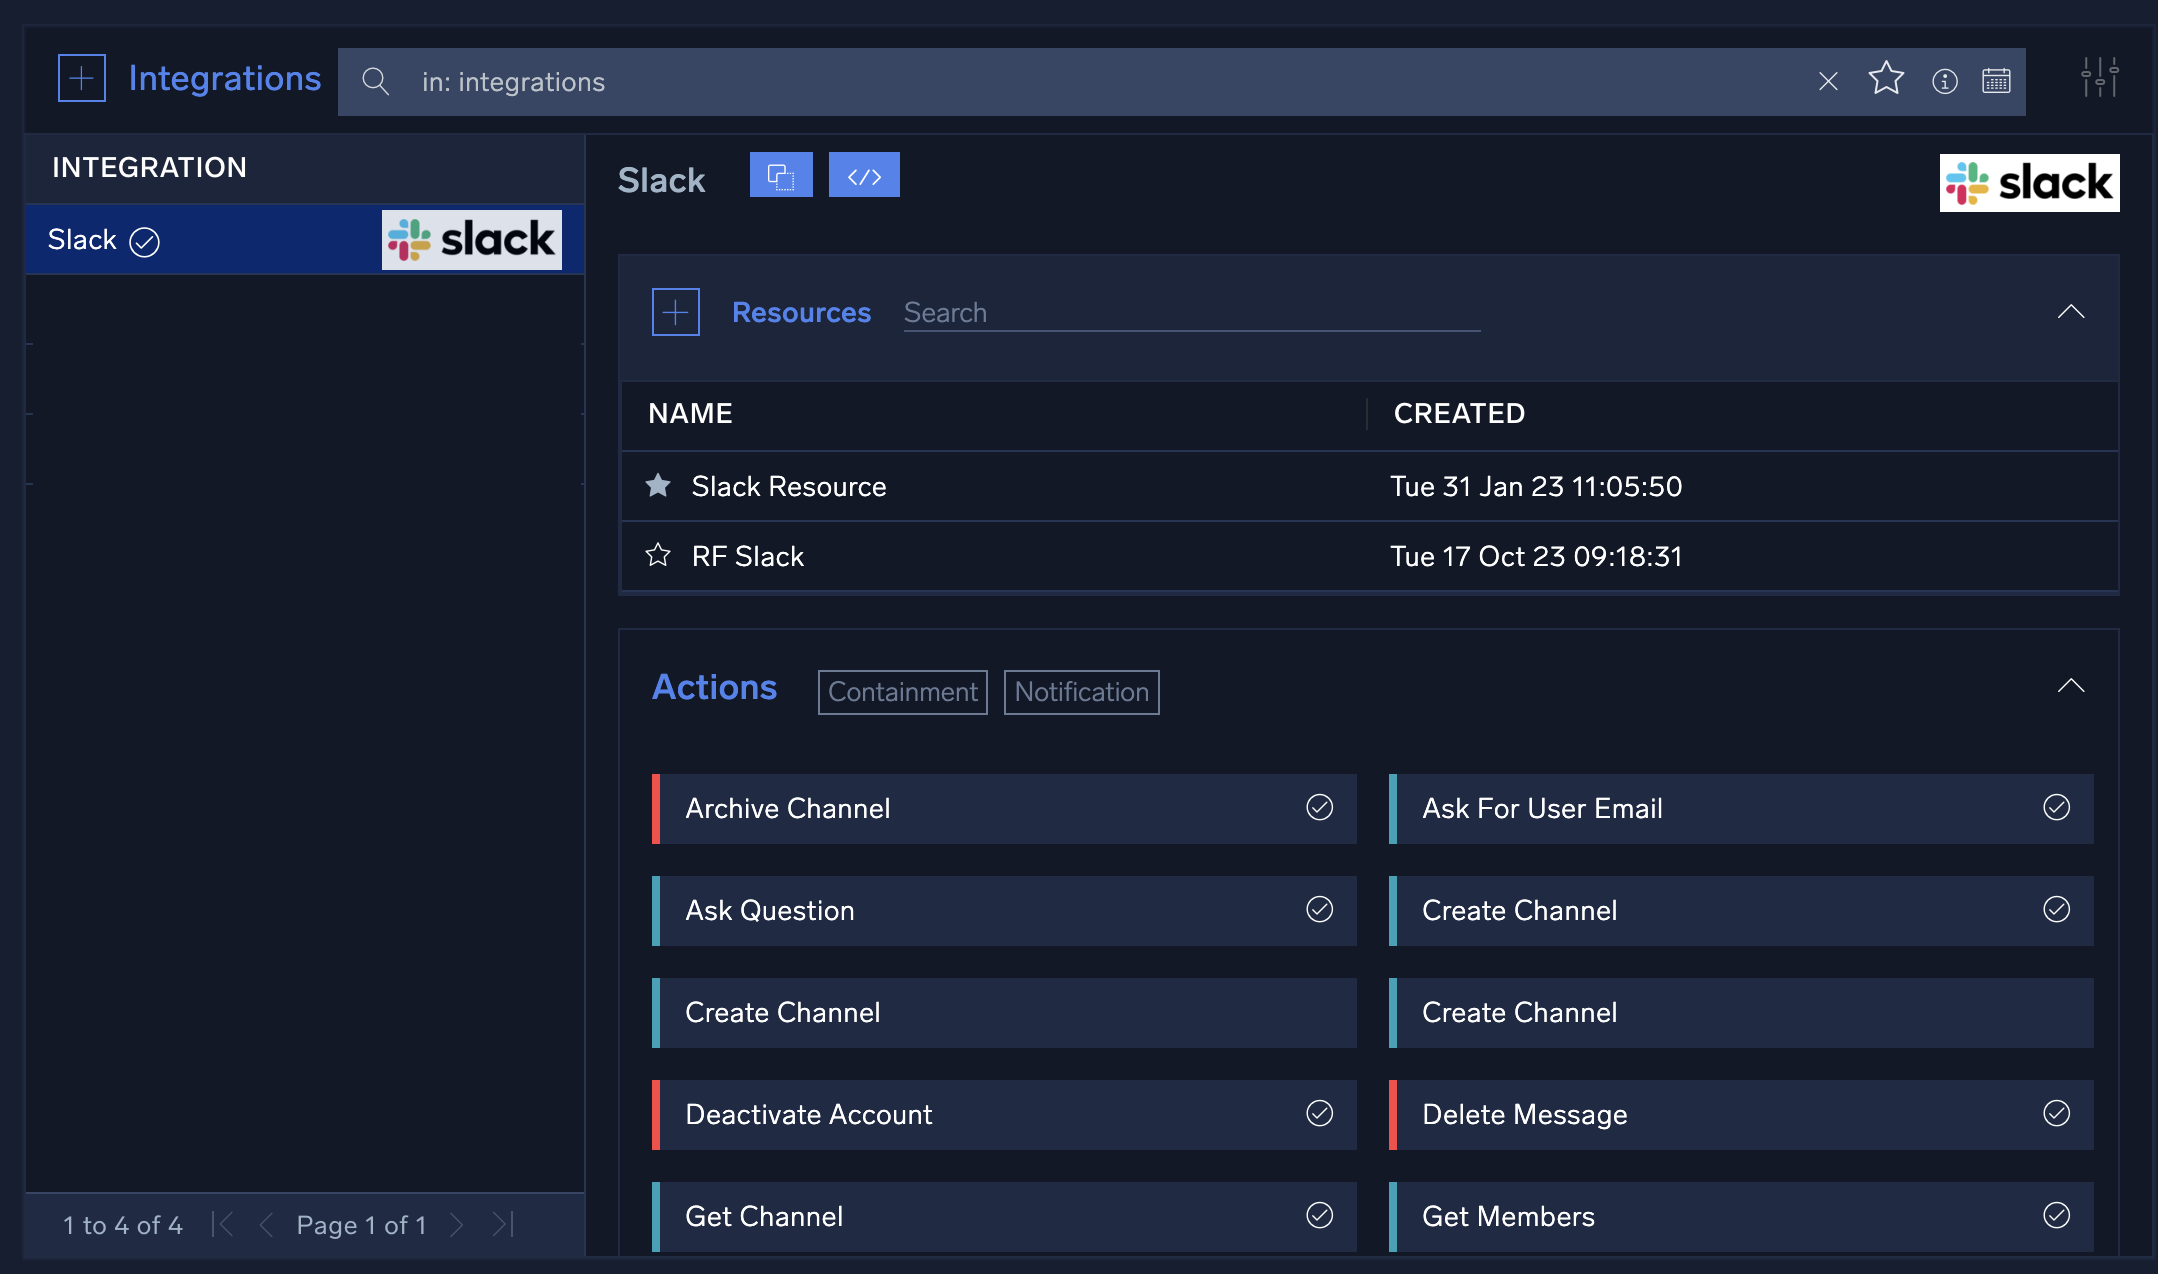Toggle the Archive Channel check mark
This screenshot has height=1274, width=2158.
click(1319, 807)
